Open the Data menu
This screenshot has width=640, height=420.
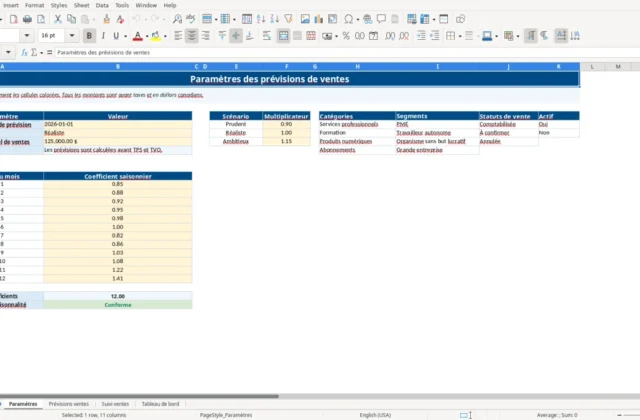pos(102,5)
